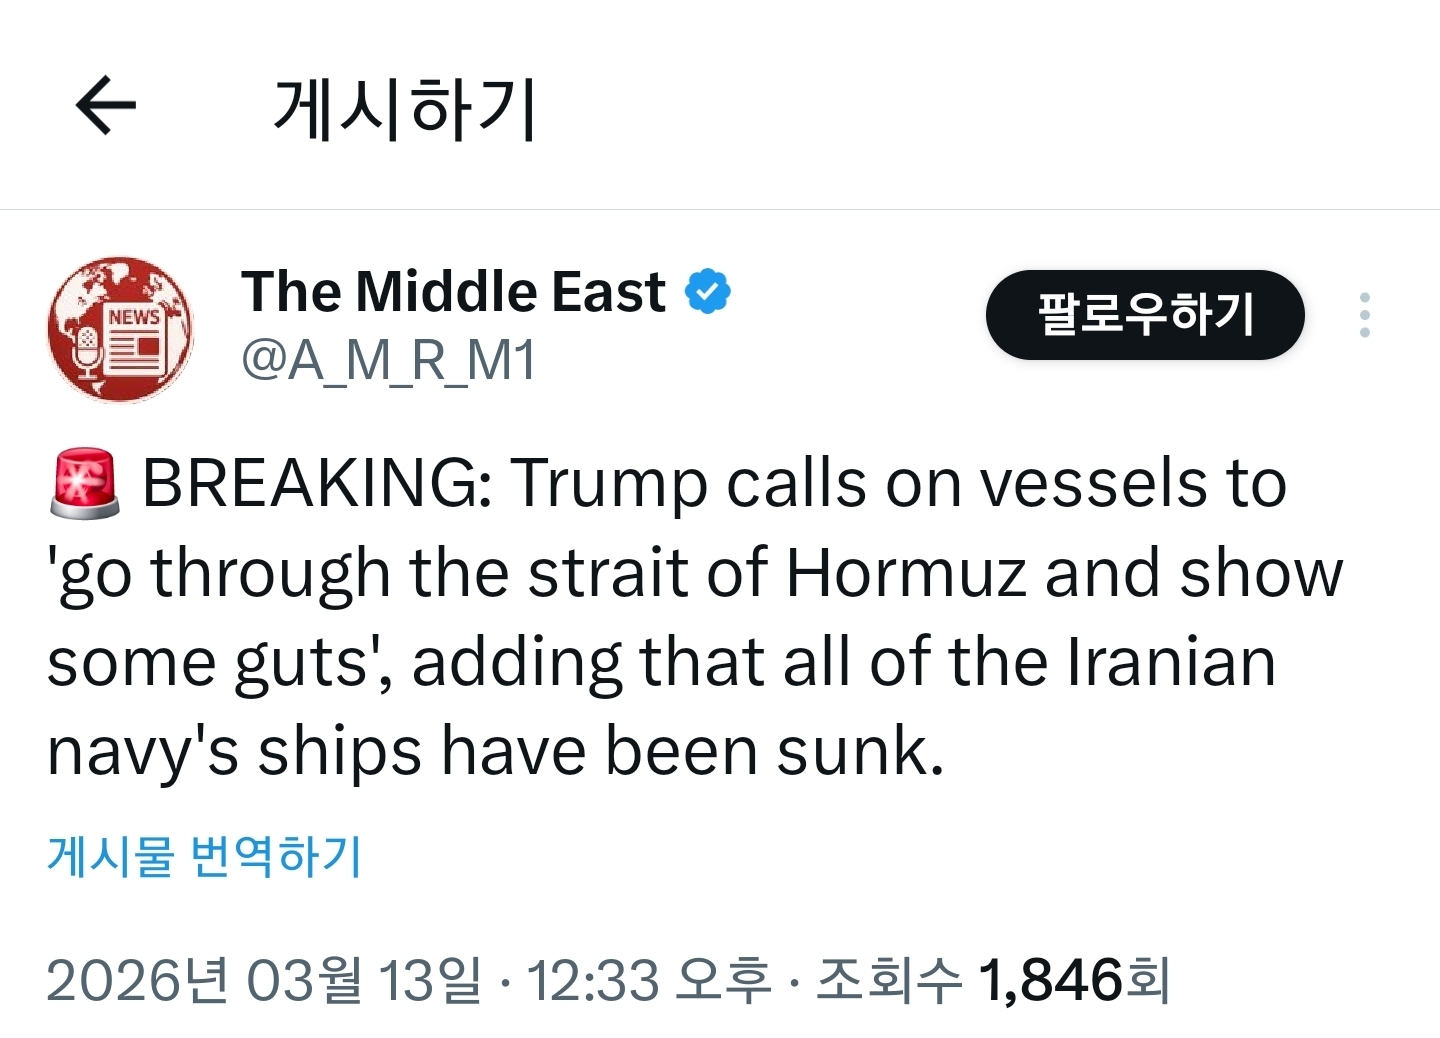Viewport: 1440px width, 1038px height.
Task: Click the 게시하기 header title
Action: click(405, 106)
